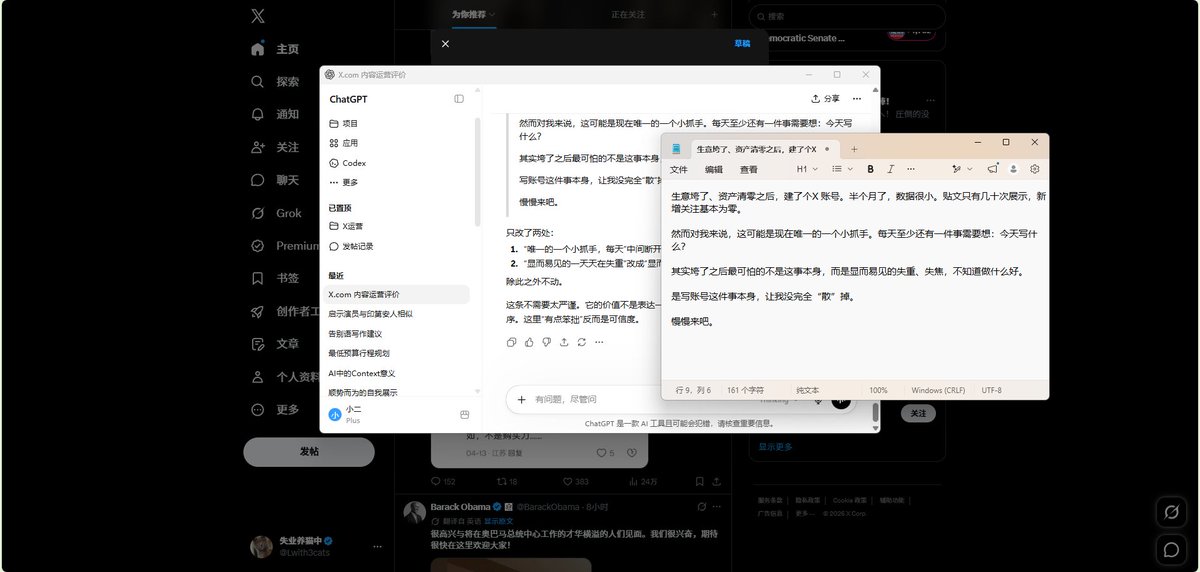Open the 书签 bookmark icon on X
The image size is (1200, 572).
[x=258, y=278]
